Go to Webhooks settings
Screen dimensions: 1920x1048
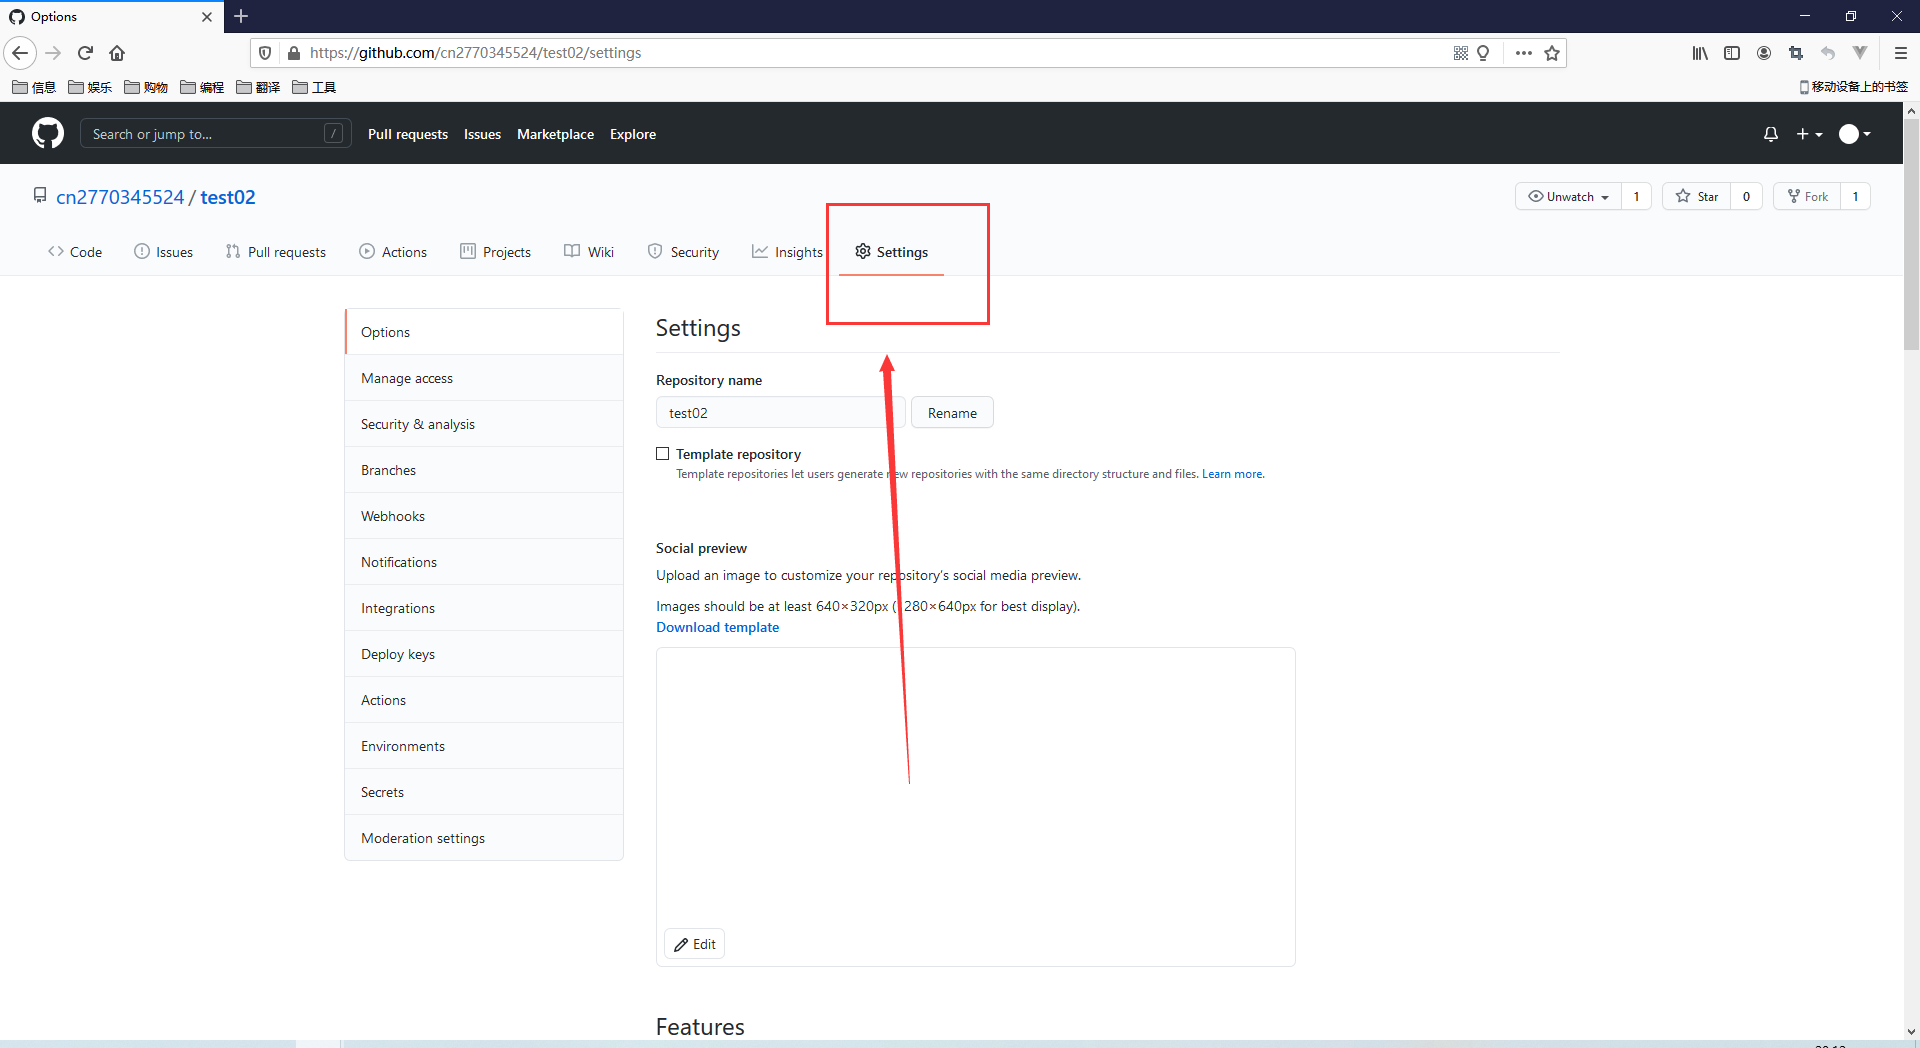coord(484,516)
